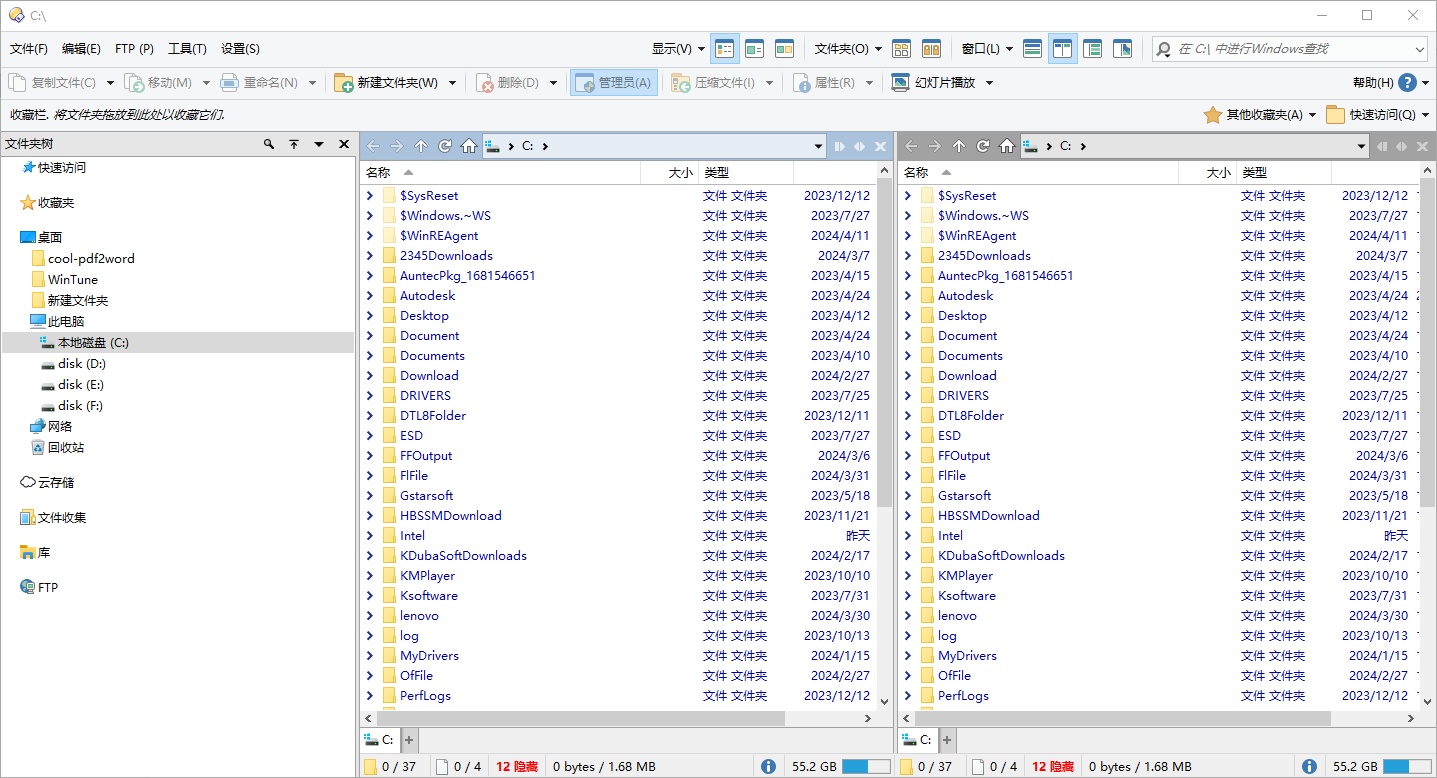Expand the Autodesk folder in left pane
The height and width of the screenshot is (778, 1437).
click(370, 296)
